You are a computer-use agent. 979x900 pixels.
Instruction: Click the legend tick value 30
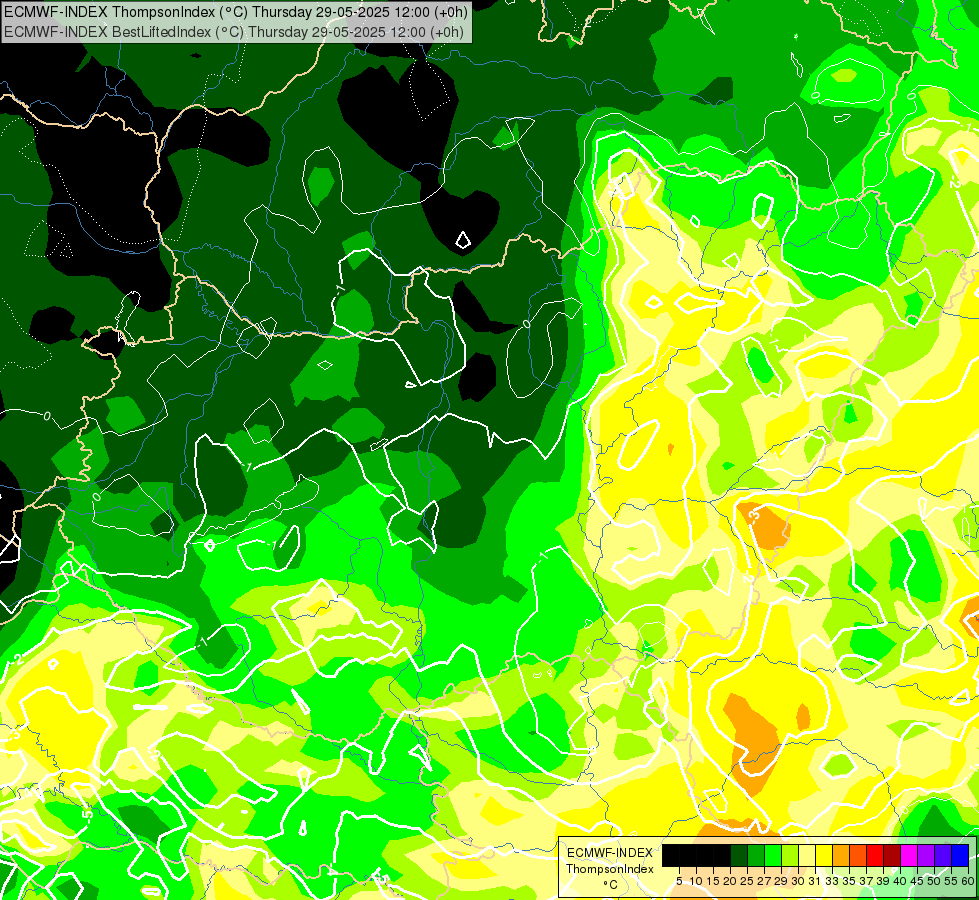click(799, 881)
